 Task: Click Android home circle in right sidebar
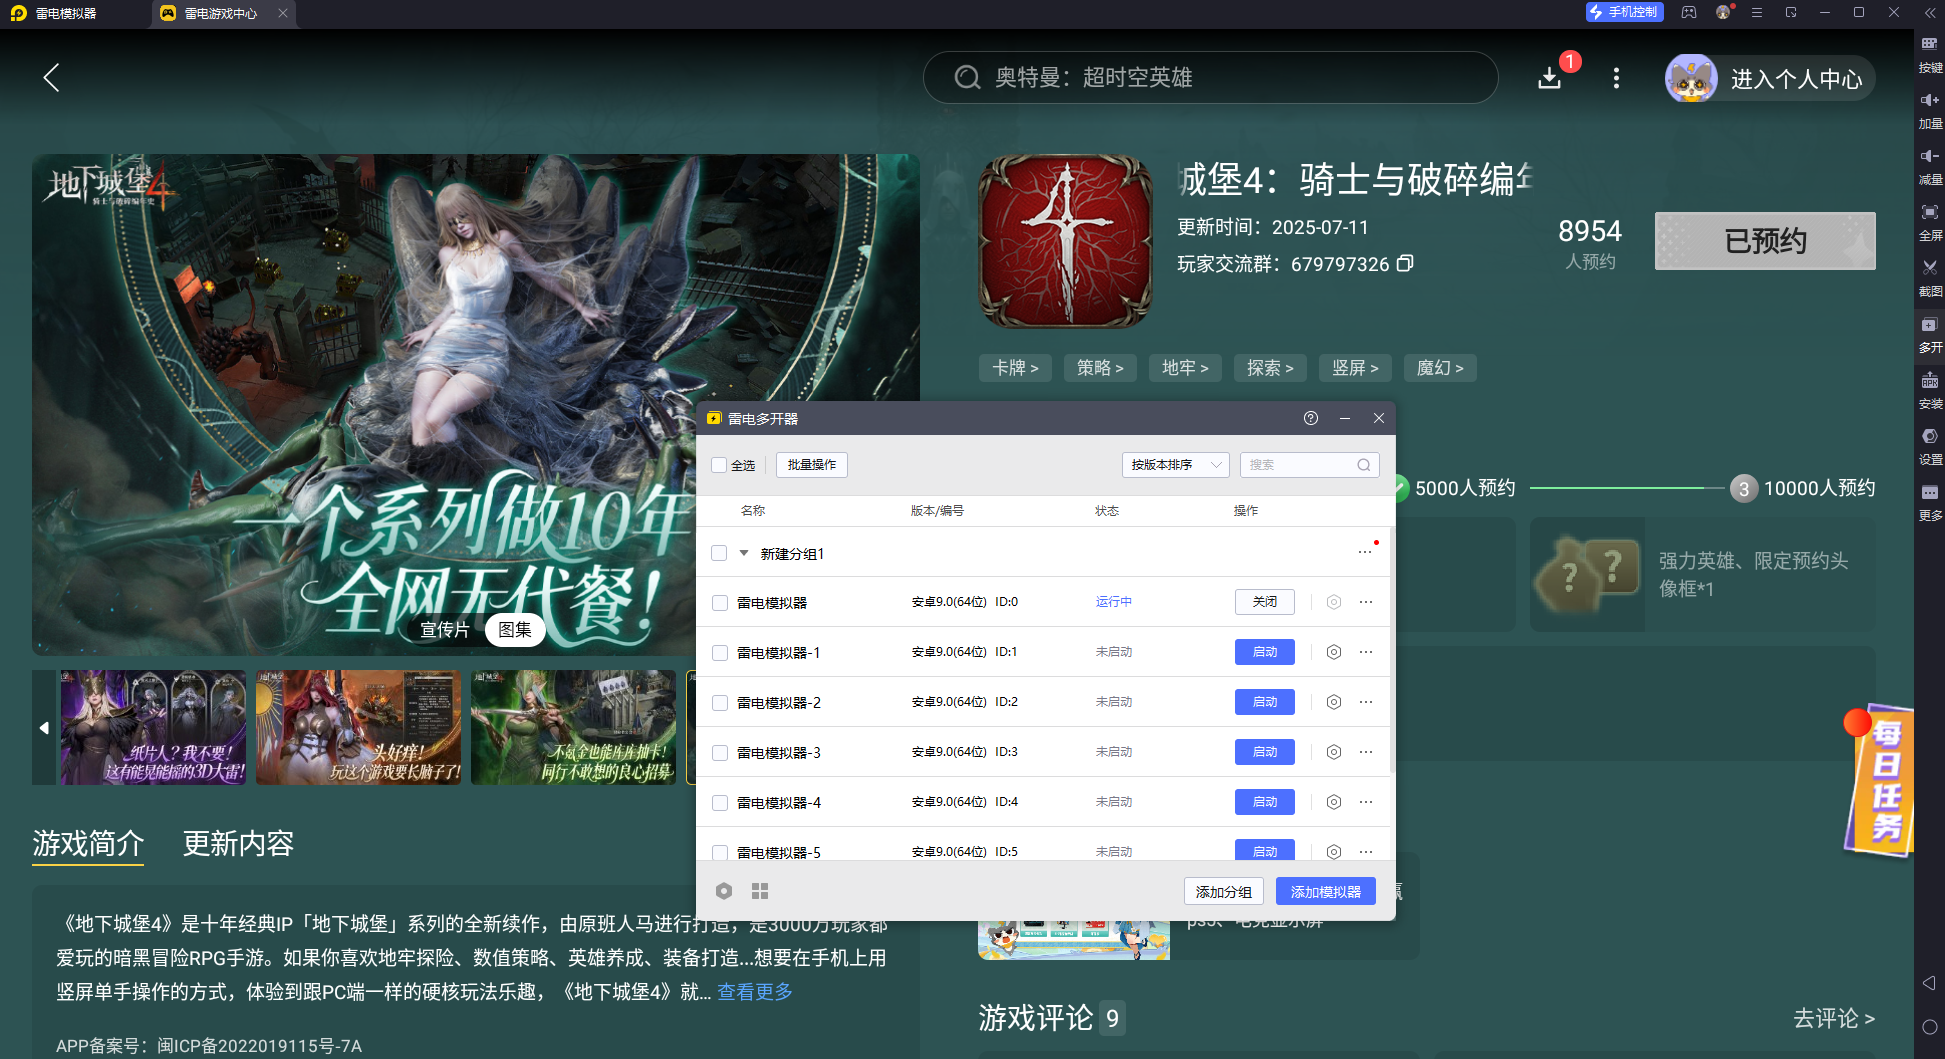(1929, 1027)
